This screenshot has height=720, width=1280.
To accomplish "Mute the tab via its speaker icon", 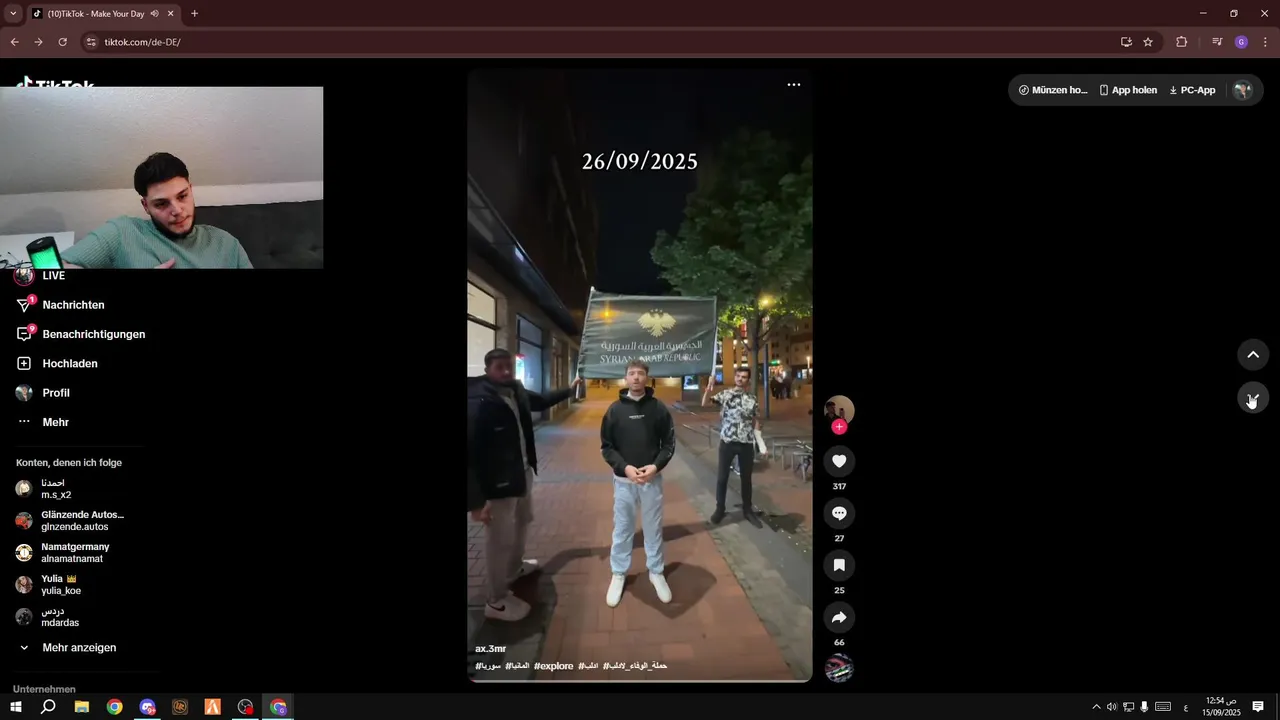I will pos(155,14).
